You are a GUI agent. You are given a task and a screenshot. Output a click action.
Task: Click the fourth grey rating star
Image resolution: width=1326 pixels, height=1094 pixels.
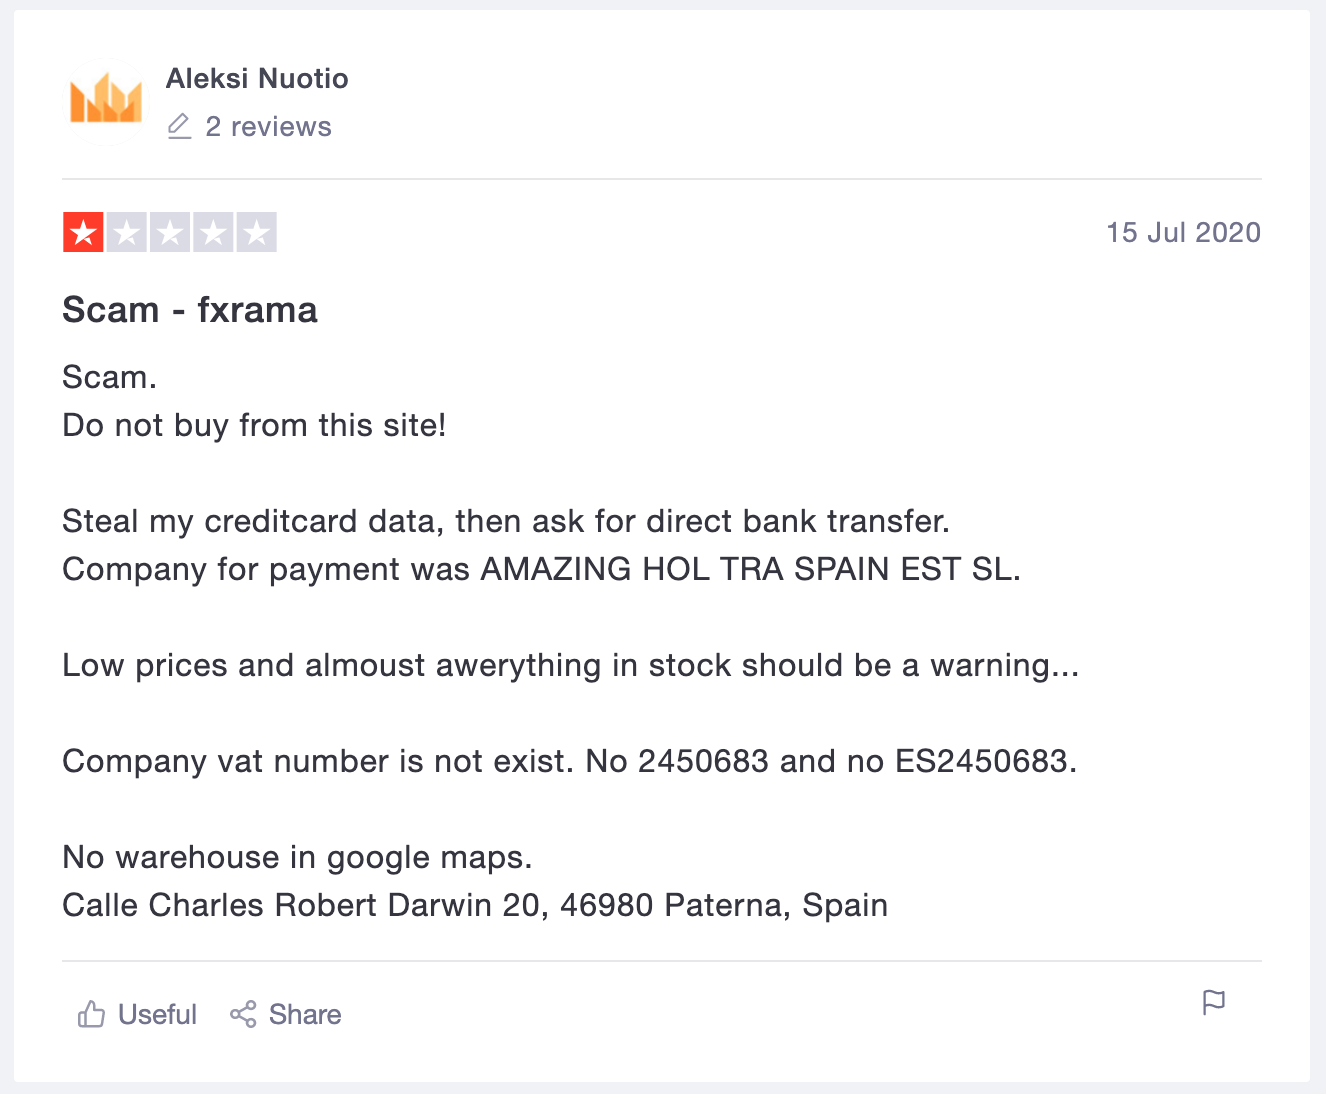[213, 233]
